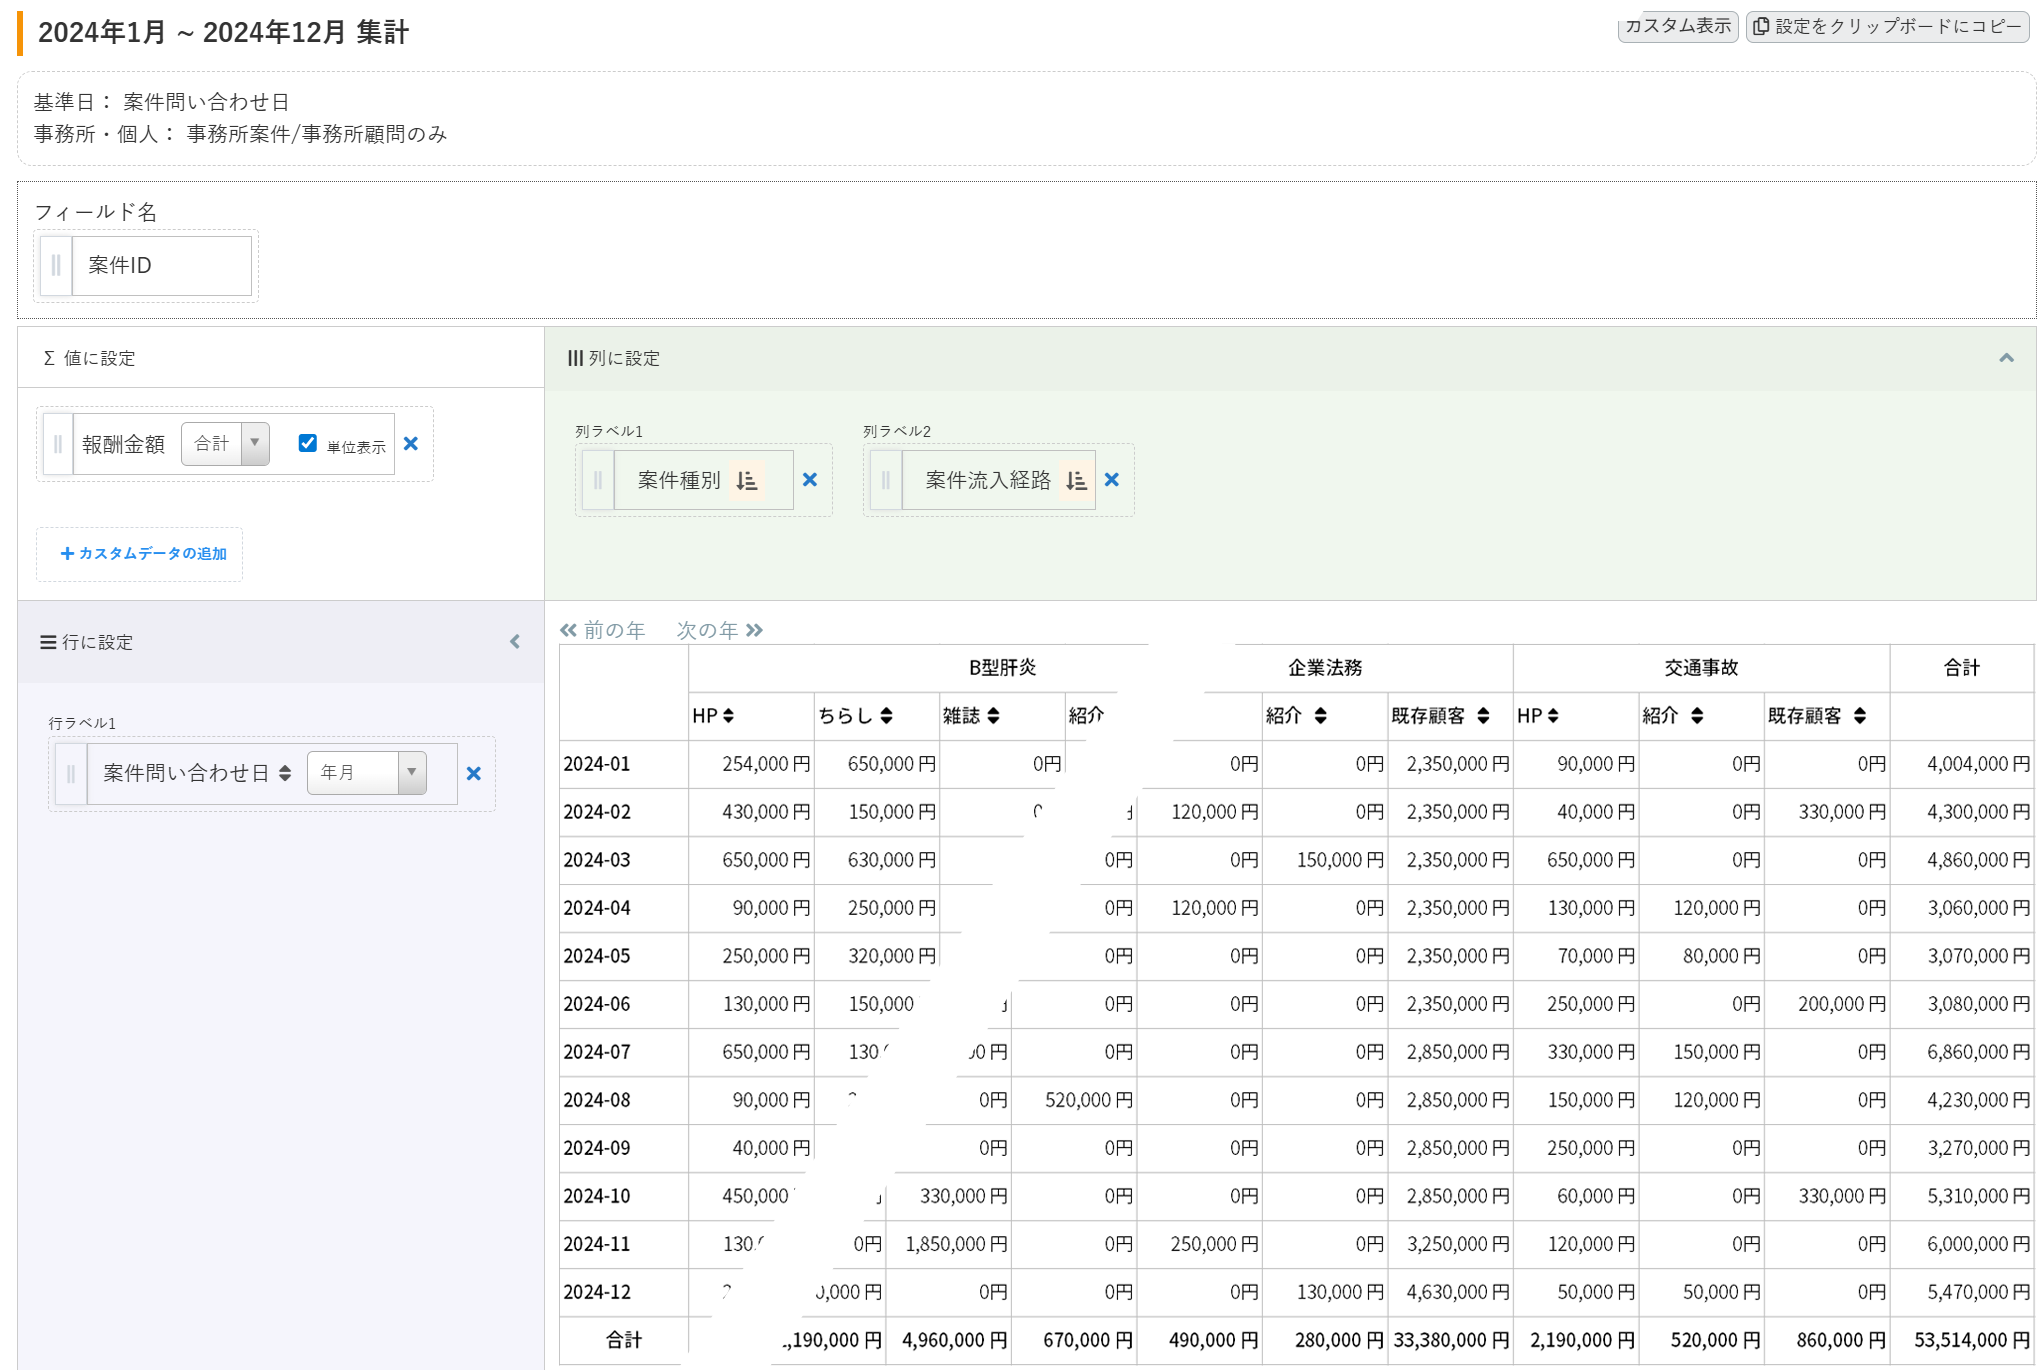This screenshot has width=2041, height=1370.
Task: Collapse the 列に設定 panel
Action: (x=2006, y=358)
